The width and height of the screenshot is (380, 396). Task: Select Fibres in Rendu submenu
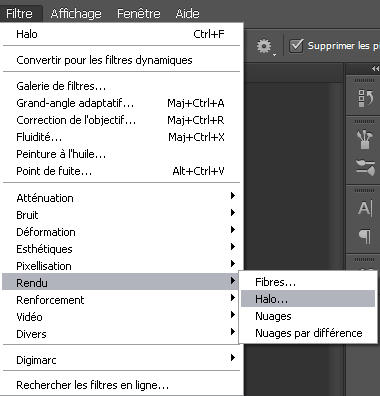click(308, 282)
